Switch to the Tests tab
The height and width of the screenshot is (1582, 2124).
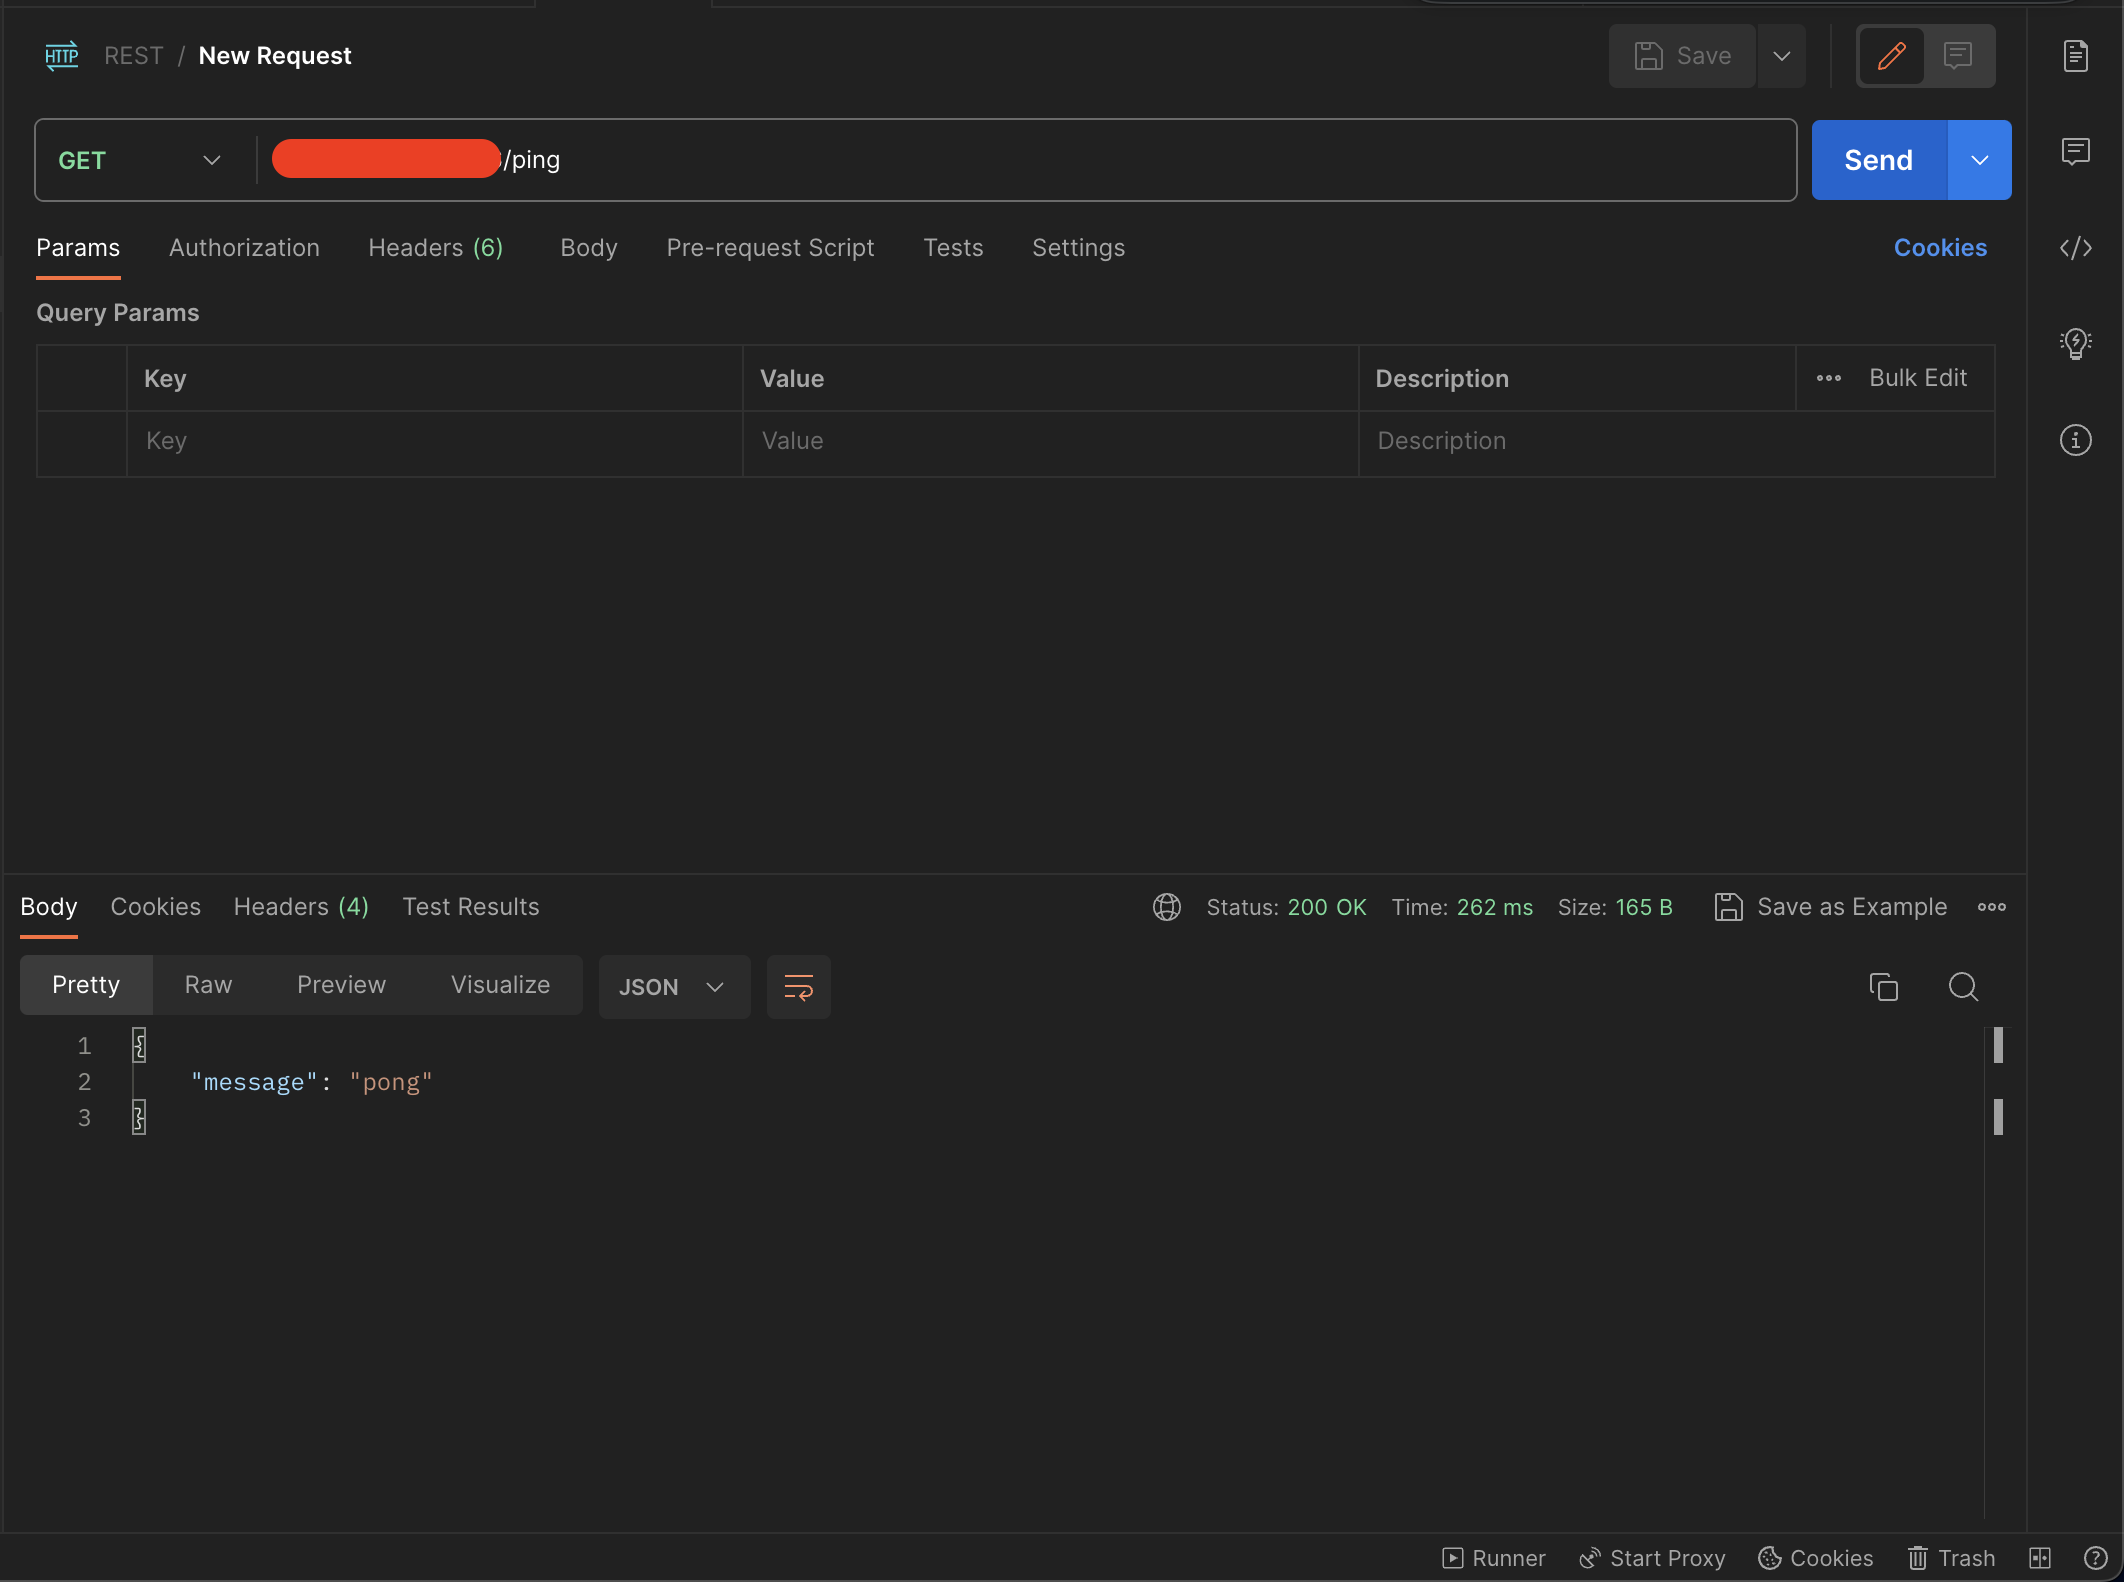pyautogui.click(x=952, y=246)
